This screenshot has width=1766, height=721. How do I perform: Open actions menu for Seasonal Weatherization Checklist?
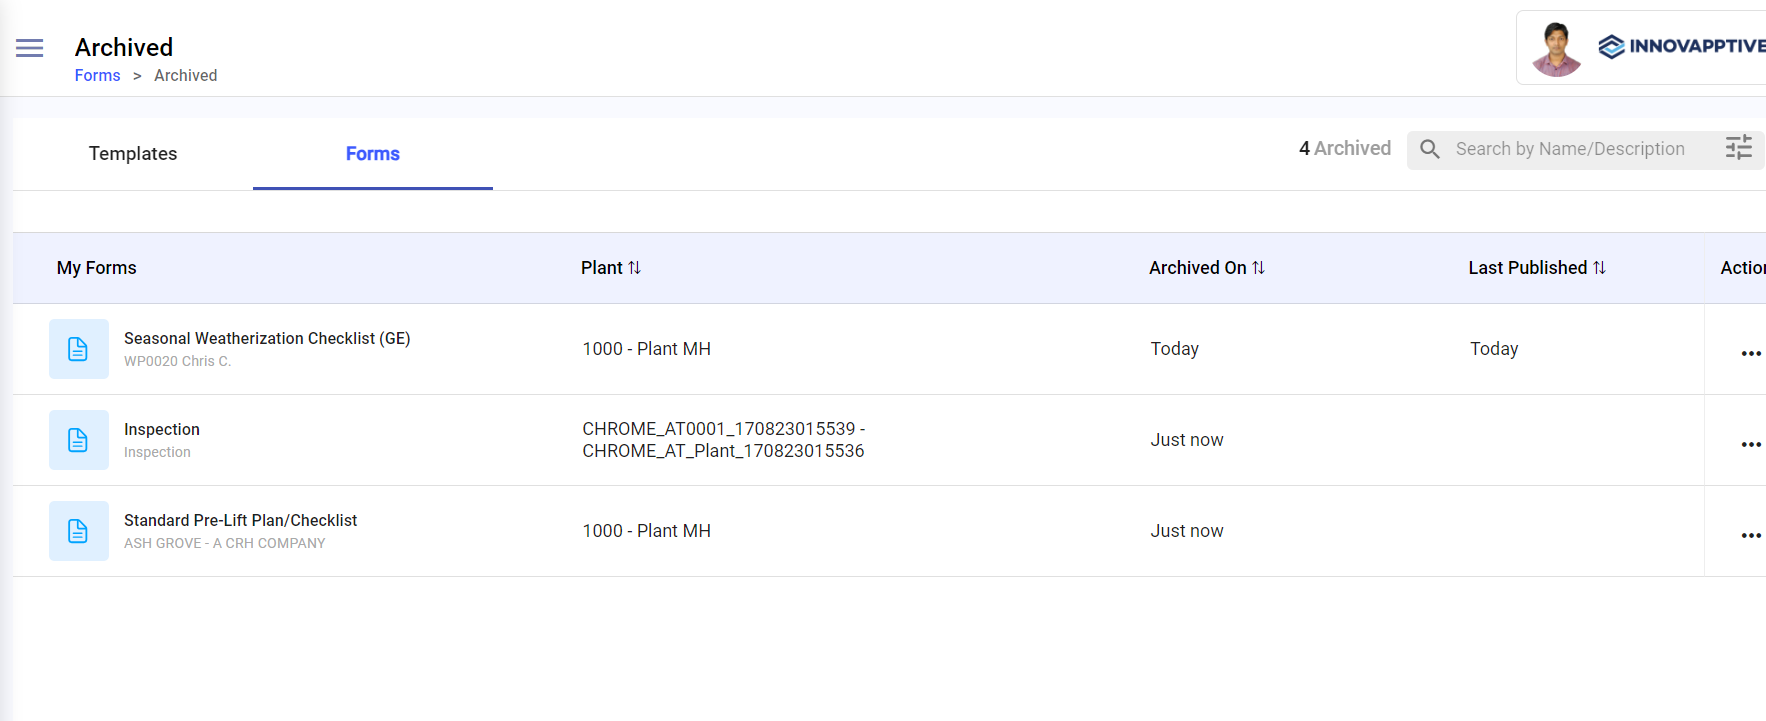click(x=1750, y=353)
